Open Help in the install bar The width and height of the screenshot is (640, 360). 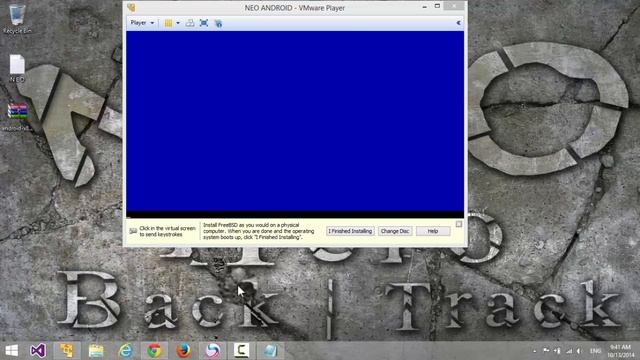pos(433,231)
